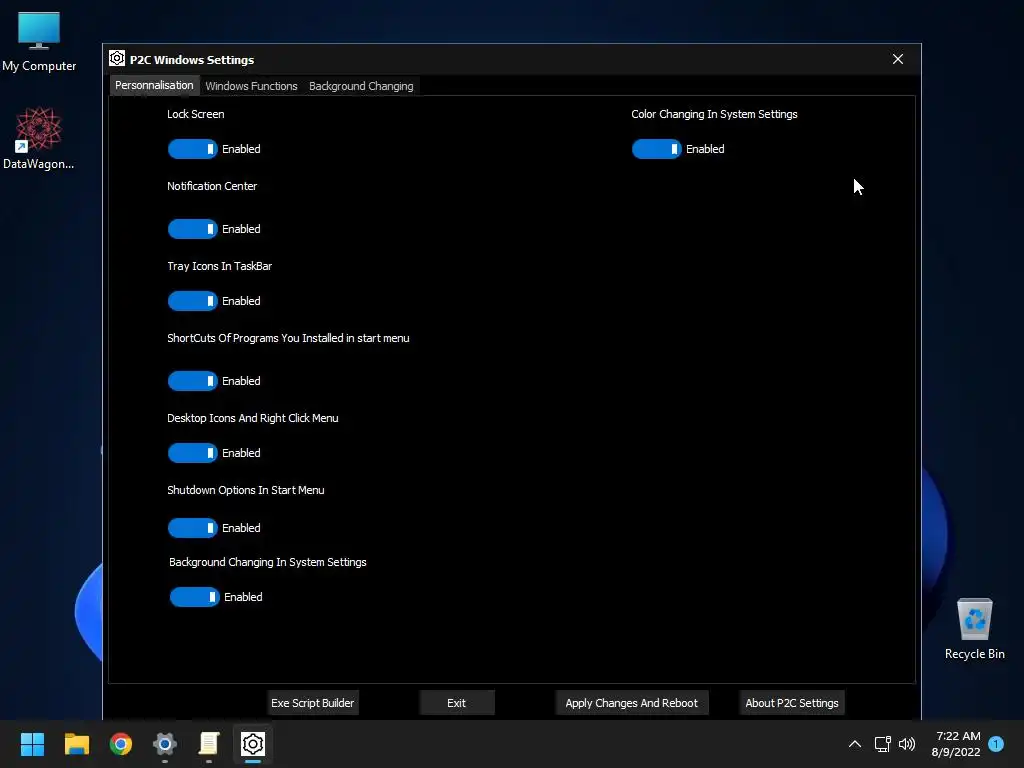Select the DataWagon desktop shortcut

coord(39,138)
